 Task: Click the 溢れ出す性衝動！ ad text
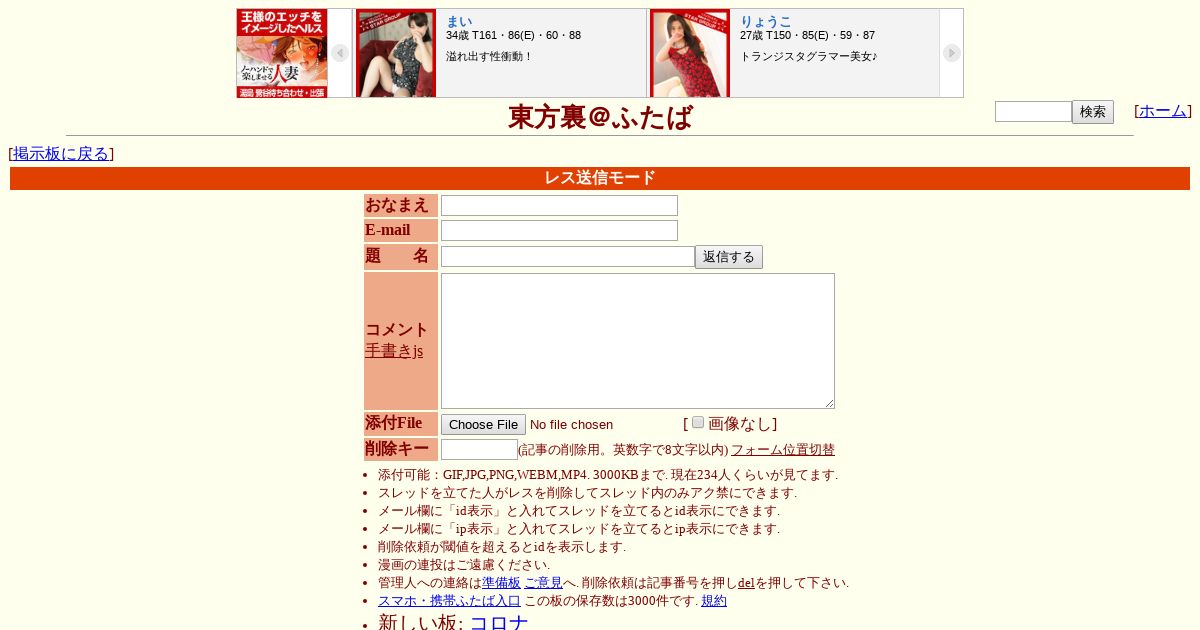[490, 56]
